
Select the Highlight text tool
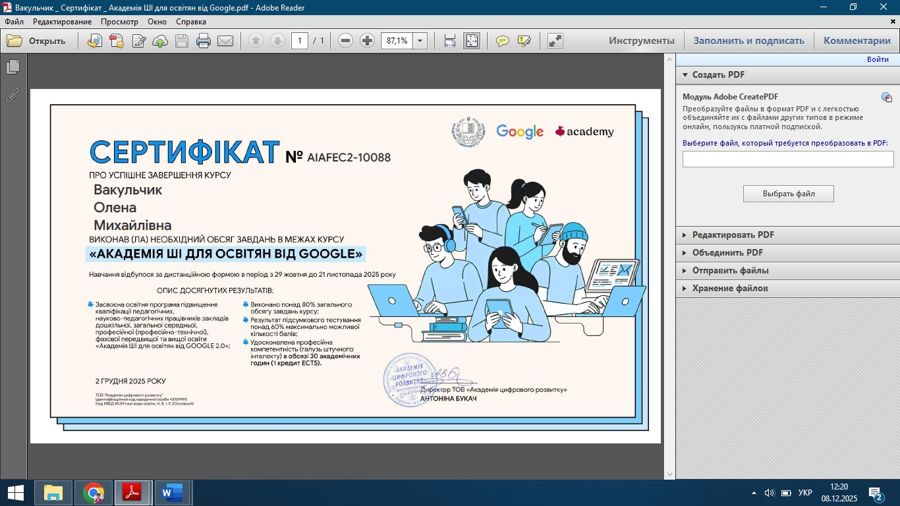pyautogui.click(x=523, y=41)
